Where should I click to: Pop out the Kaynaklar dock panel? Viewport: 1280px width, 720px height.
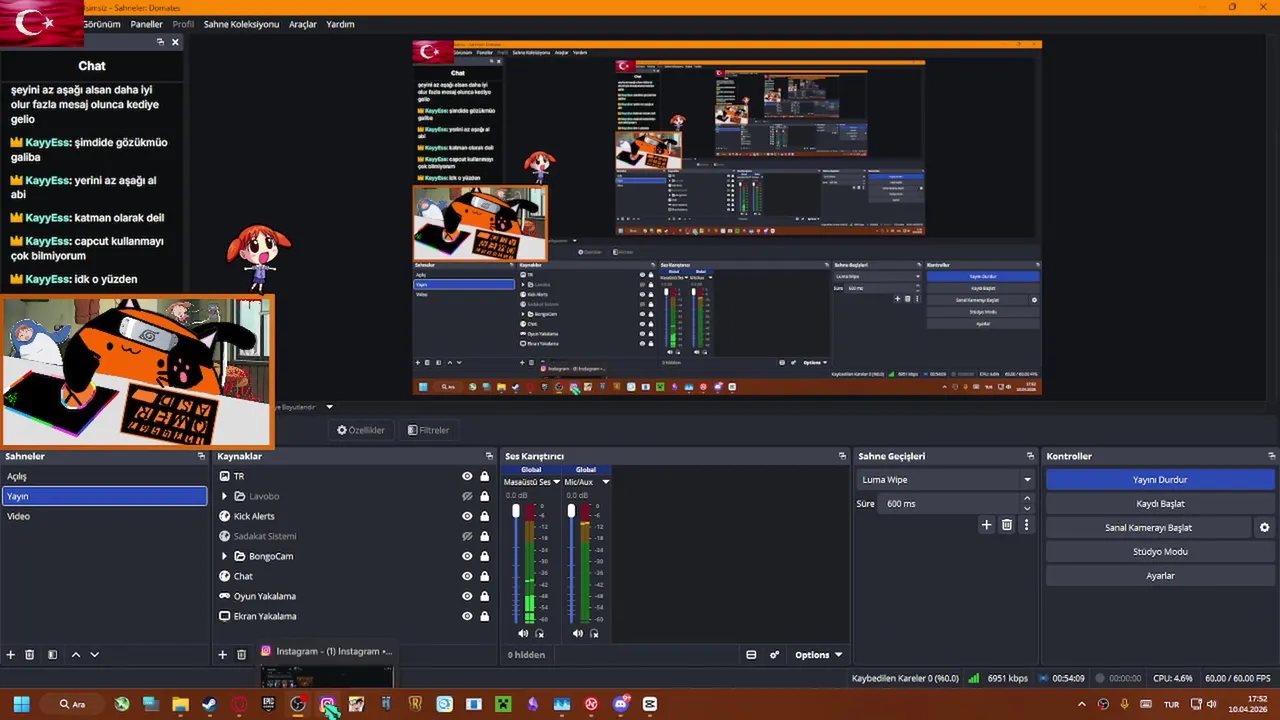tap(489, 456)
